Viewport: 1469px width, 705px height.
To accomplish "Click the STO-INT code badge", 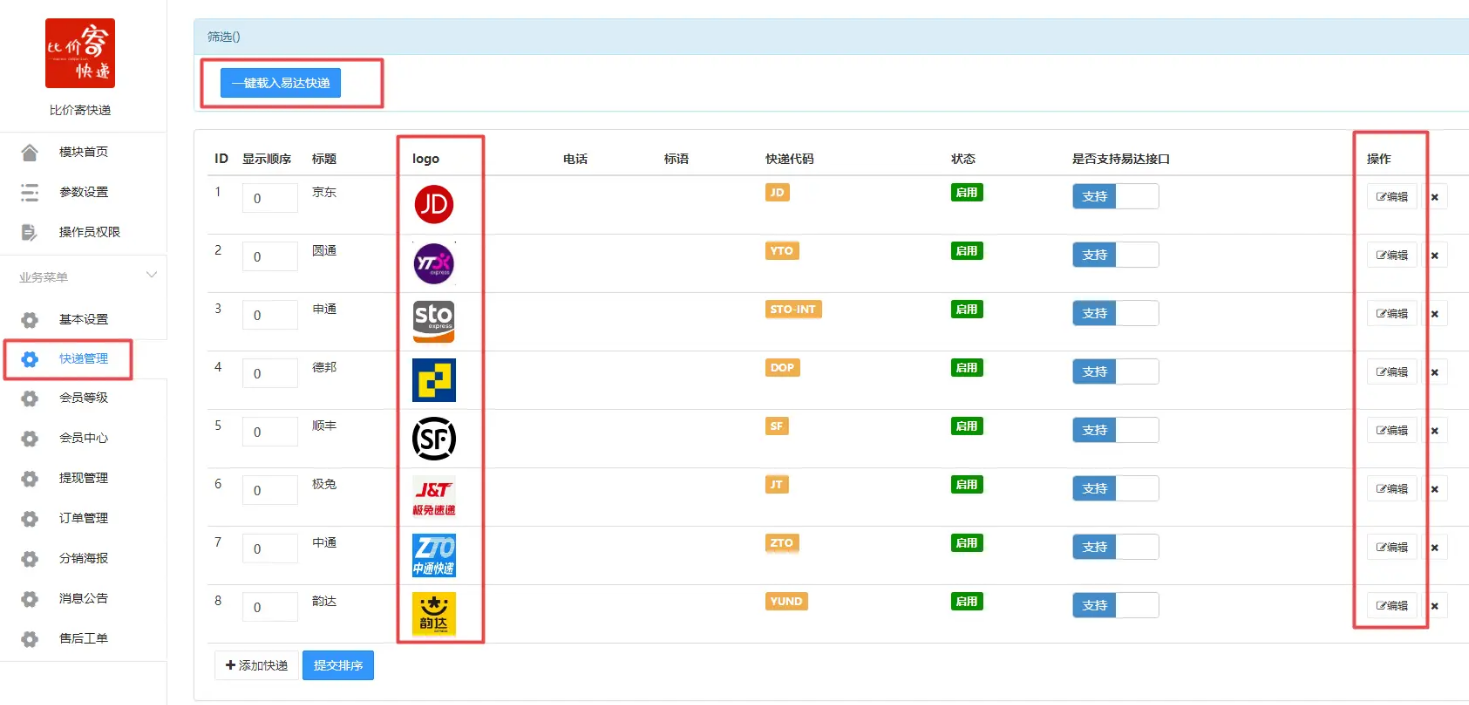I will (793, 309).
